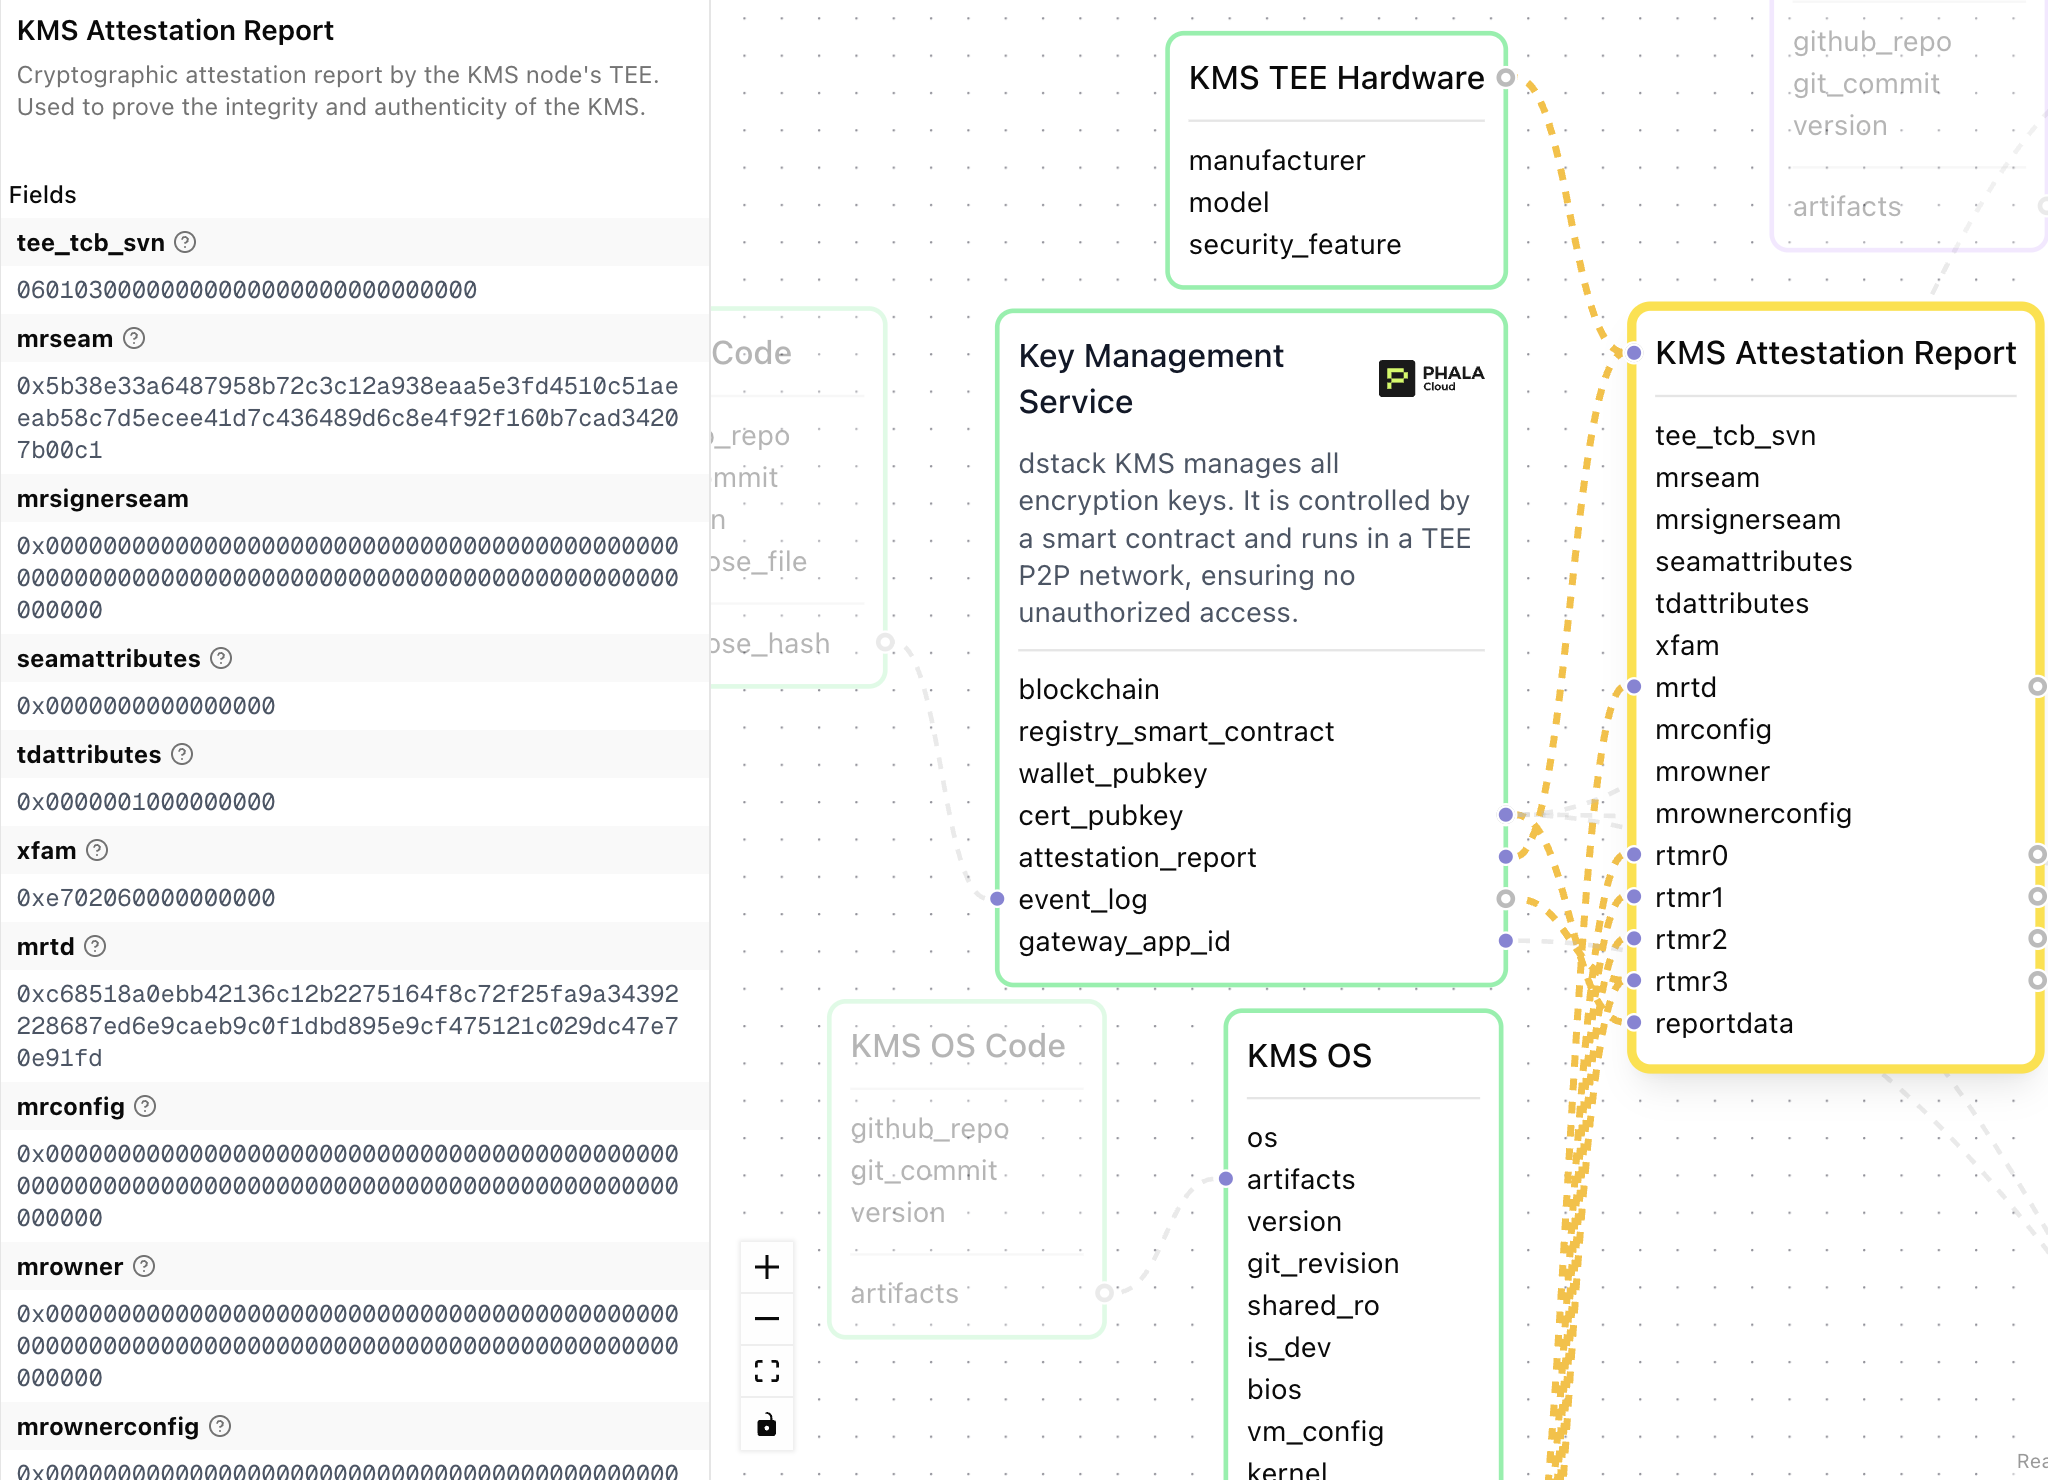Click the zoom in plus button
This screenshot has width=2048, height=1480.
[767, 1267]
